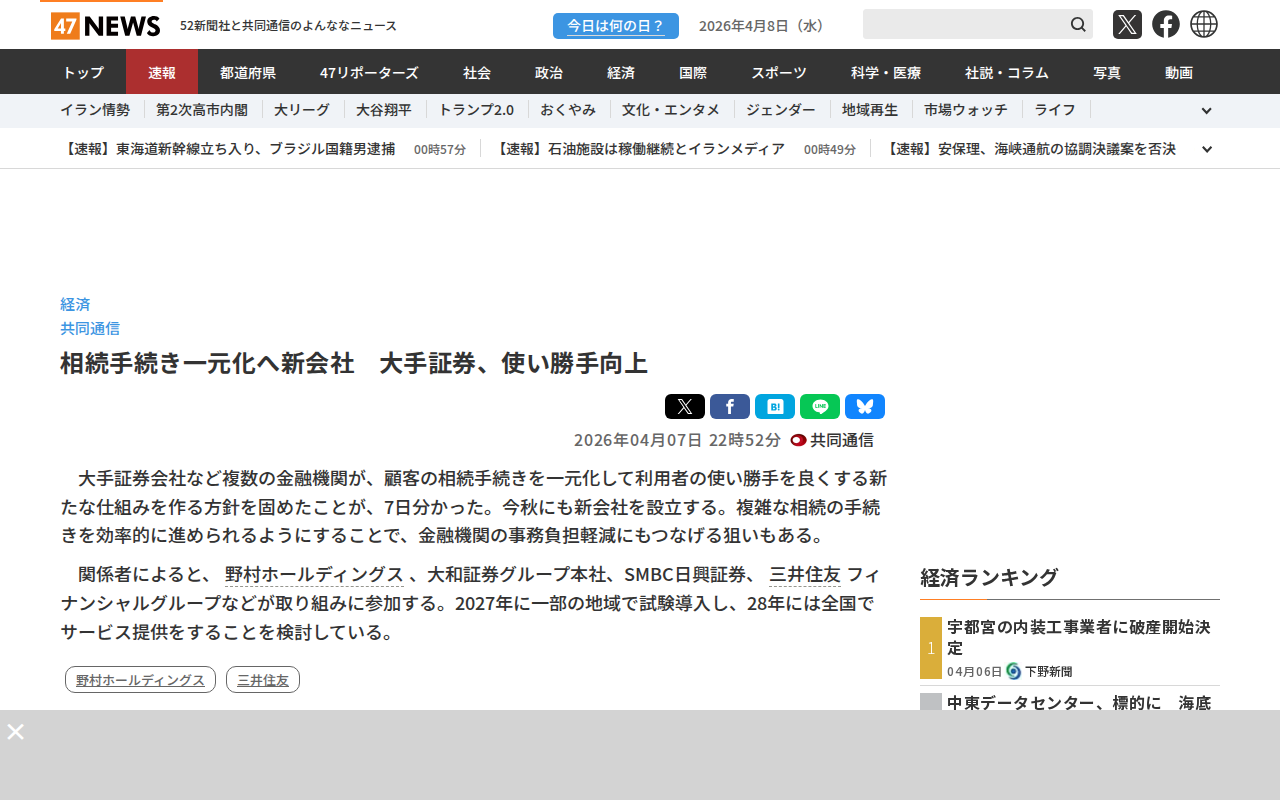Open the 動画 nav tab

[x=1179, y=72]
